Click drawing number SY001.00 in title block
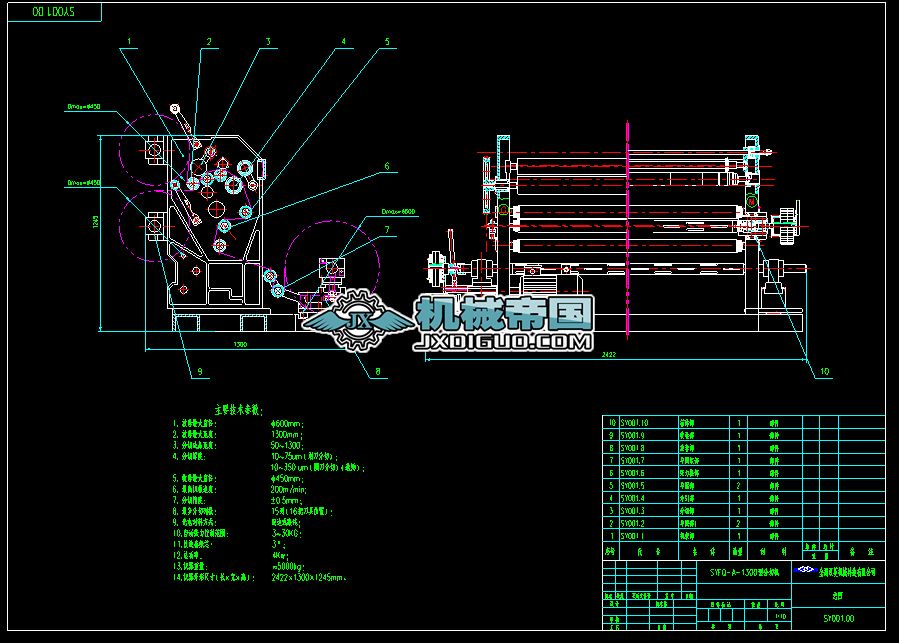Screen dimensions: 899x643 (837, 617)
